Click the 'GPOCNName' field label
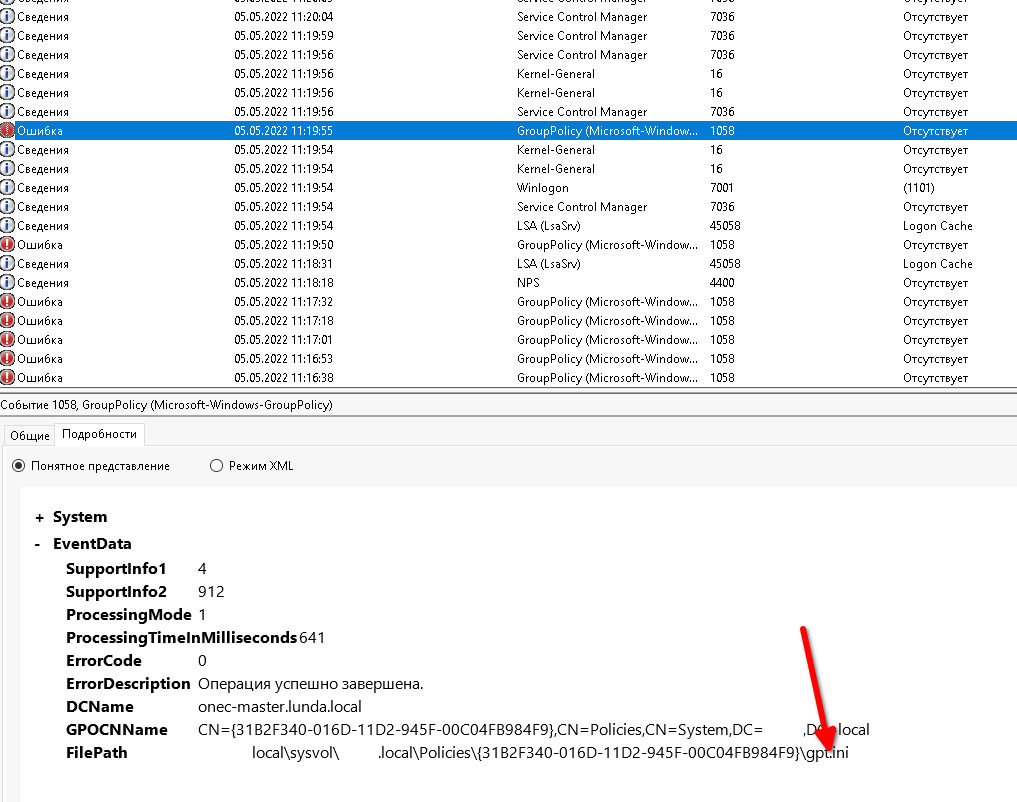The width and height of the screenshot is (1017, 802). (x=117, y=730)
